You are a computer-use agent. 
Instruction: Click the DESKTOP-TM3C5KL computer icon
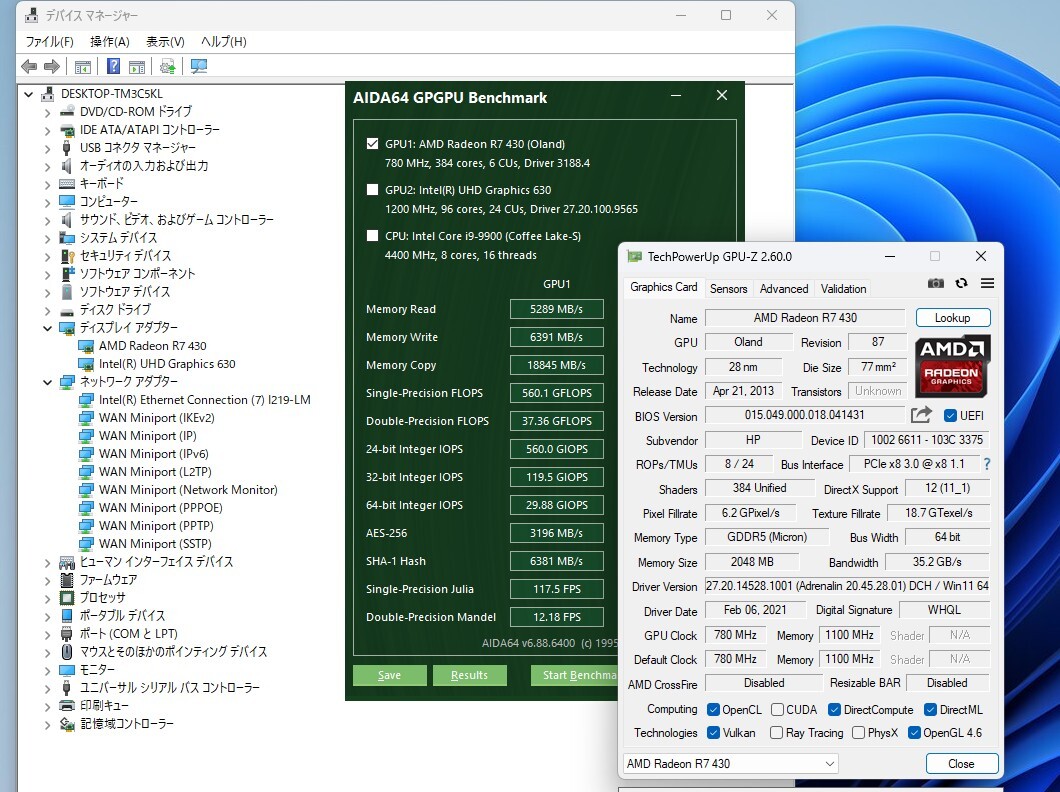(48, 94)
